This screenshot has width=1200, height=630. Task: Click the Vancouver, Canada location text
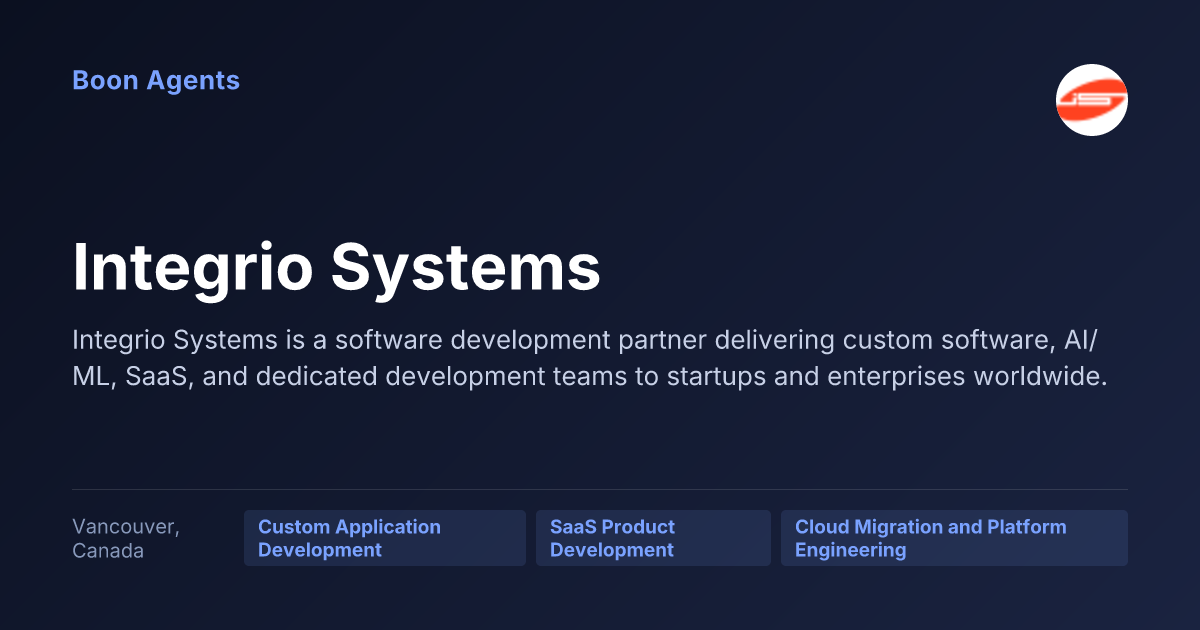[126, 539]
